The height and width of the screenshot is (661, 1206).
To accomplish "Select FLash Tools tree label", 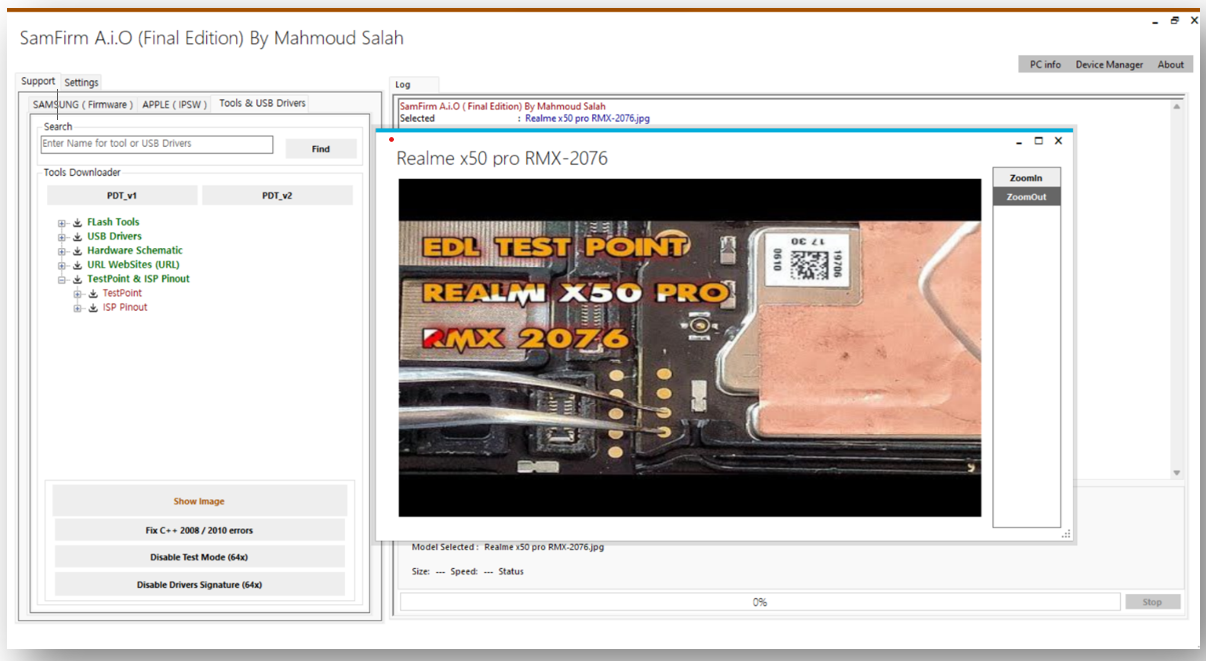I will click(x=113, y=223).
